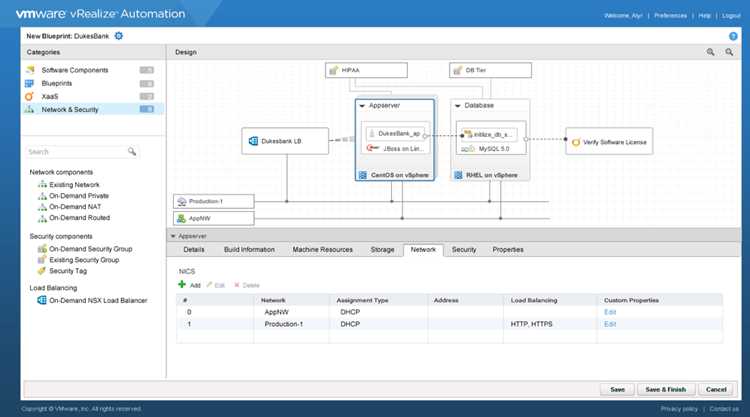
Task: Click the green Add plus icon
Action: pos(182,285)
